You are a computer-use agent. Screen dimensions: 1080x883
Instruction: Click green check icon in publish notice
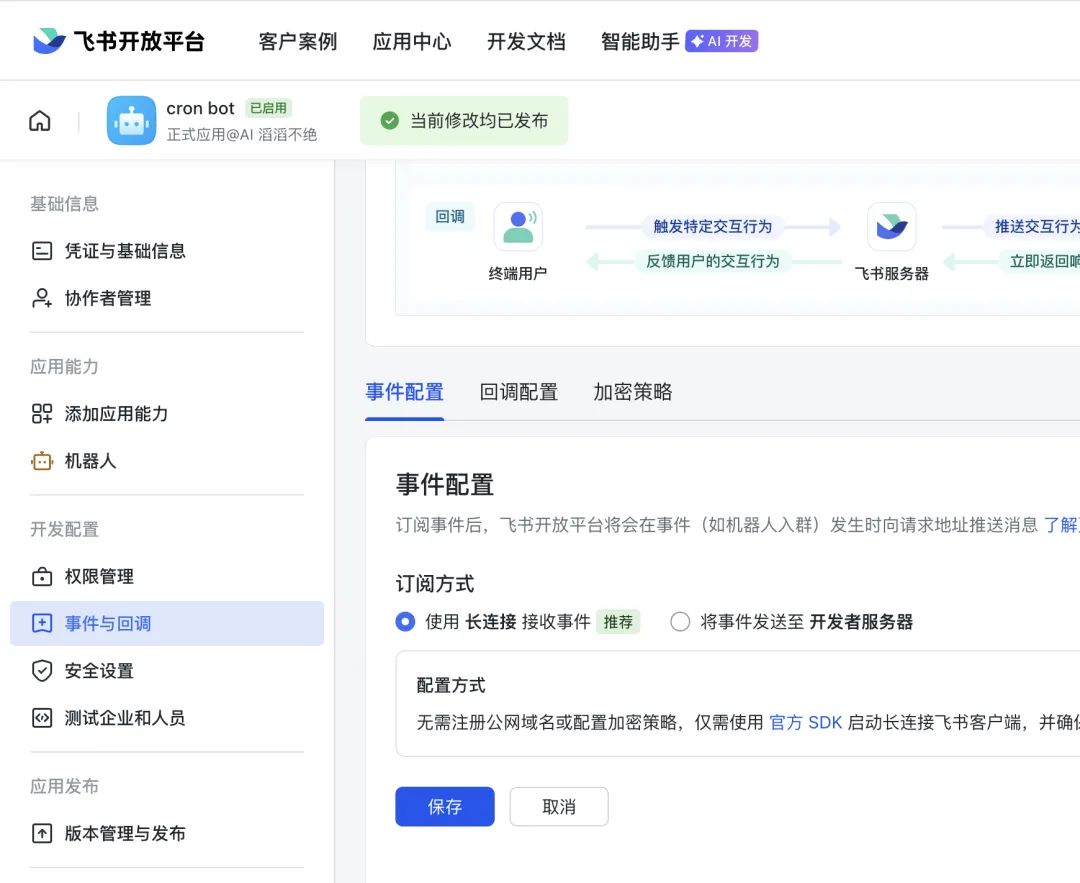[390, 121]
